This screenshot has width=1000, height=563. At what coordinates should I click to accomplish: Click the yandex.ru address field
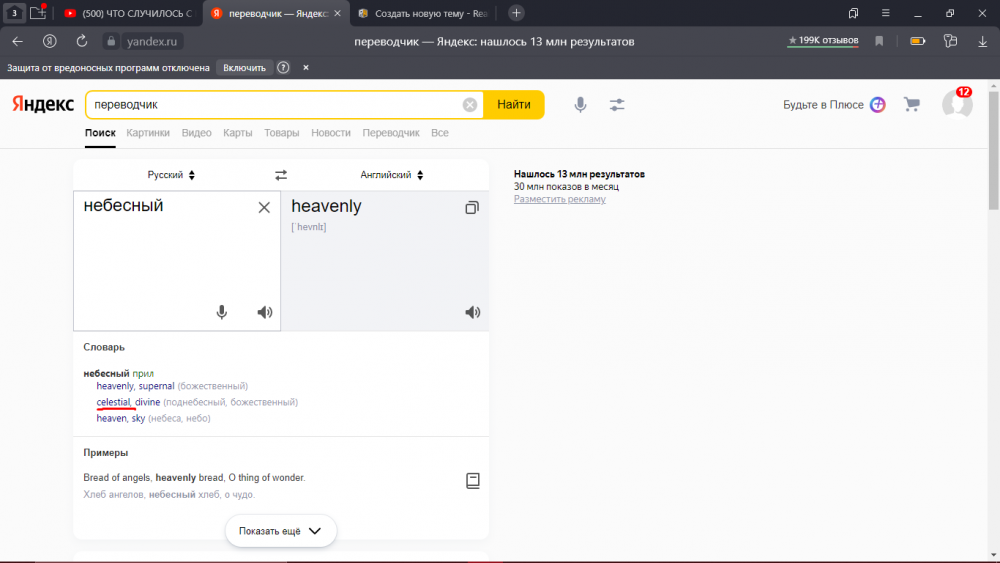[152, 41]
